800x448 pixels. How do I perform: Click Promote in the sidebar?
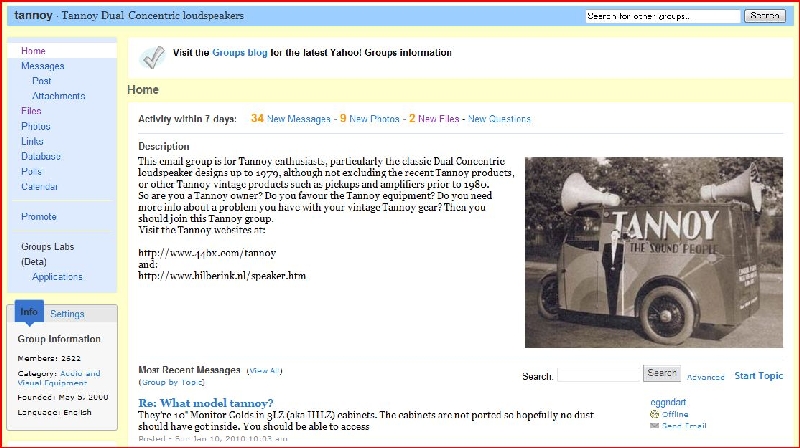[39, 216]
